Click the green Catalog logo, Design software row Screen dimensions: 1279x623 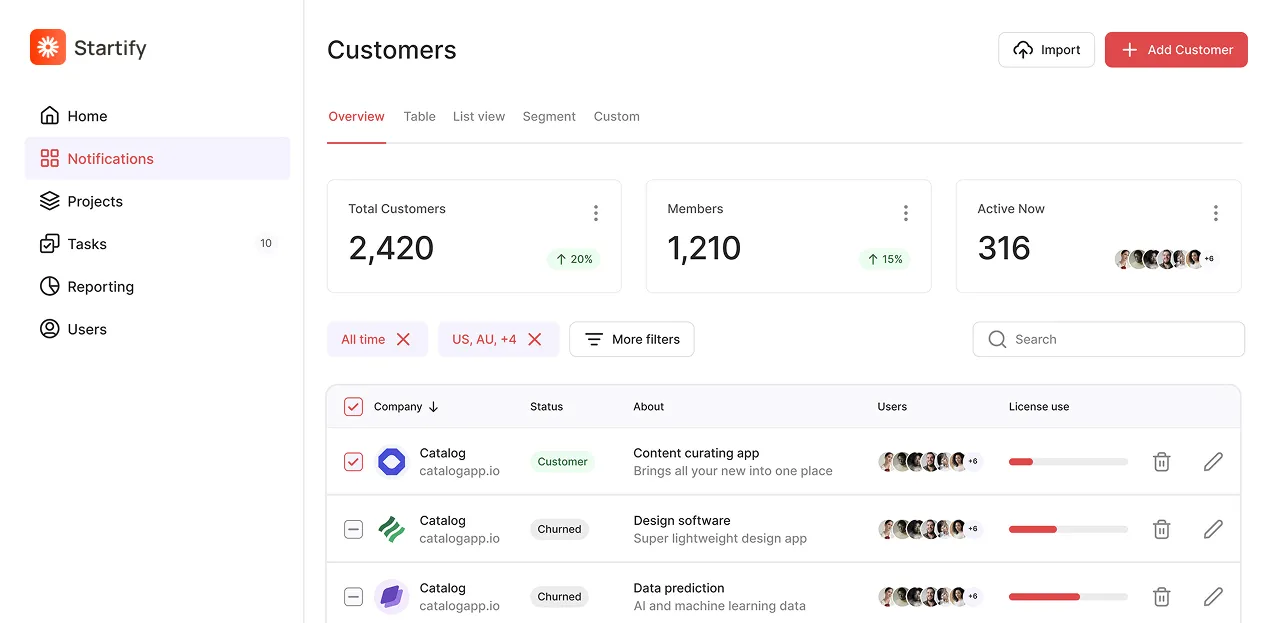click(x=392, y=530)
